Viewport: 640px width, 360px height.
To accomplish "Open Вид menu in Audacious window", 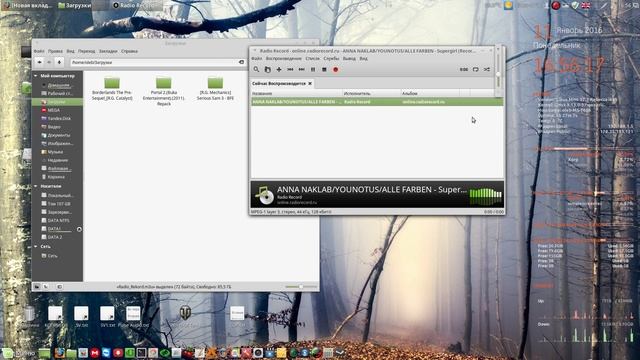I will coord(363,58).
